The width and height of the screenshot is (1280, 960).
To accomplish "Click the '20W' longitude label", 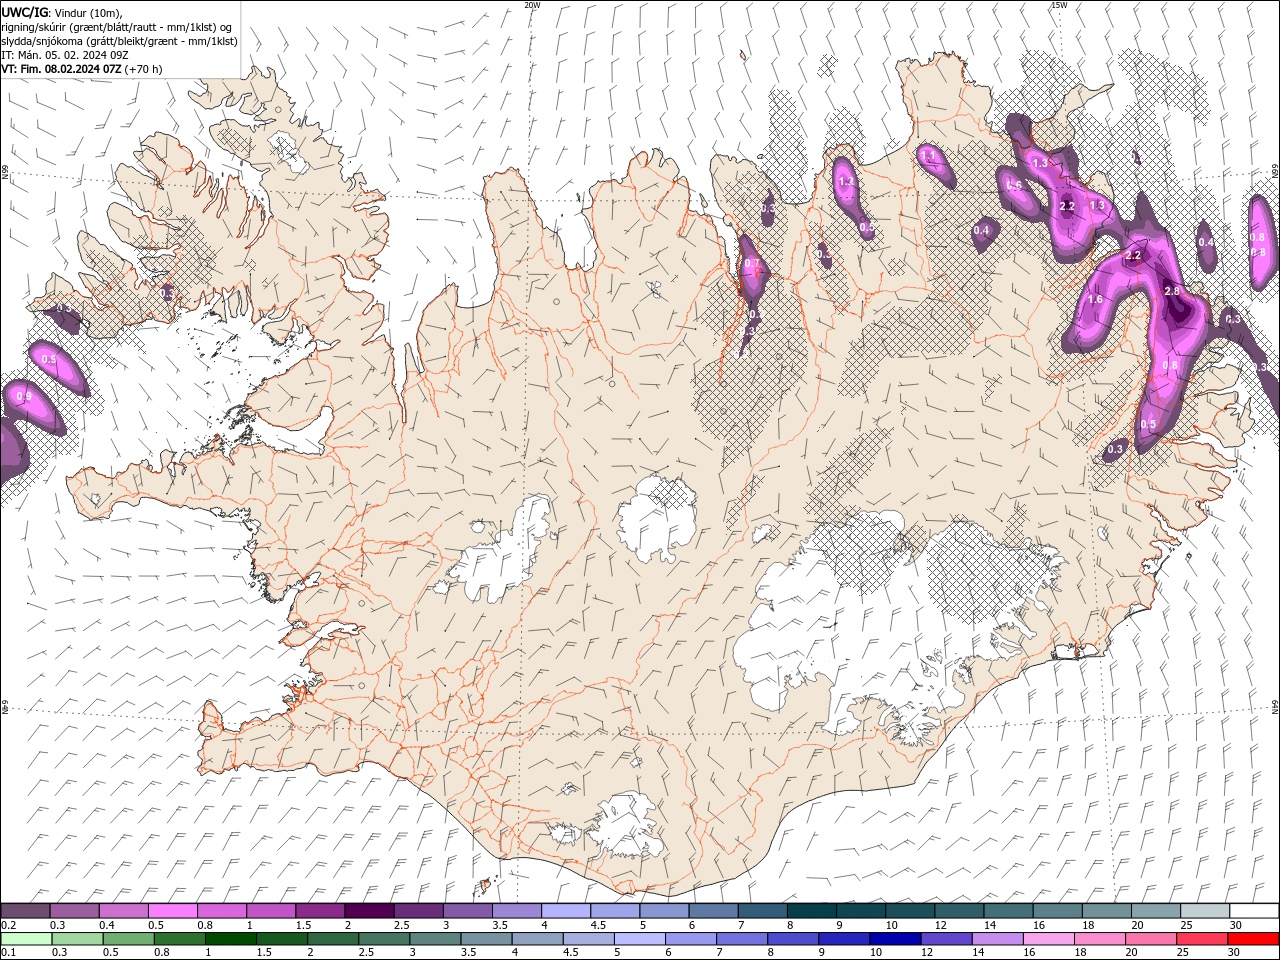I will pos(533,5).
